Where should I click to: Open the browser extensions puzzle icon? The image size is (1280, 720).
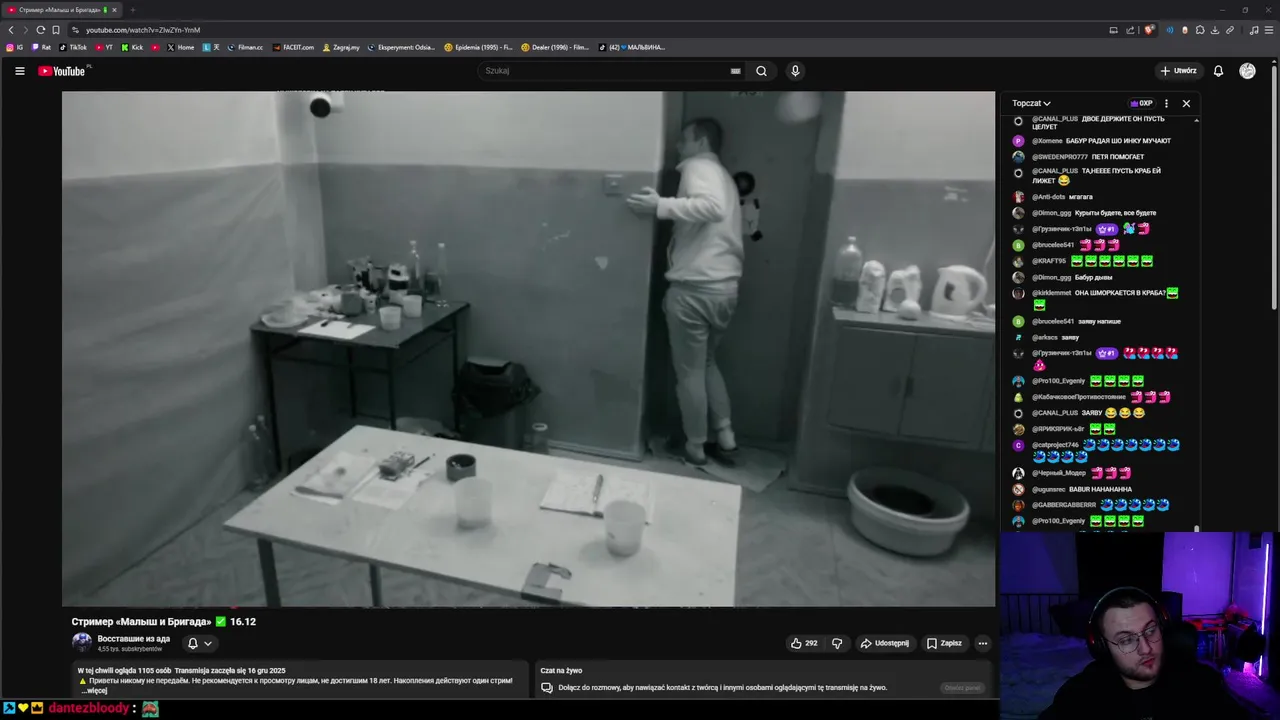pyautogui.click(x=1200, y=30)
